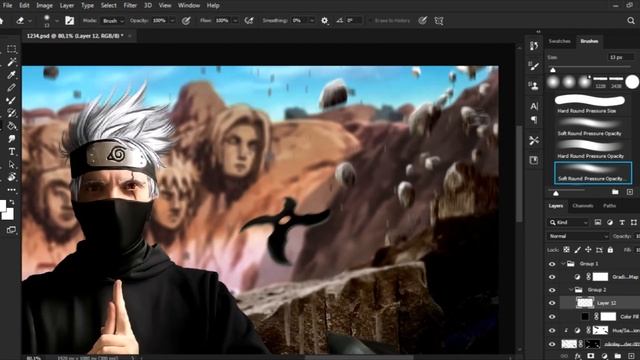640x360 pixels.
Task: Open the three-dot Edit Toolbar button
Action: point(11,190)
